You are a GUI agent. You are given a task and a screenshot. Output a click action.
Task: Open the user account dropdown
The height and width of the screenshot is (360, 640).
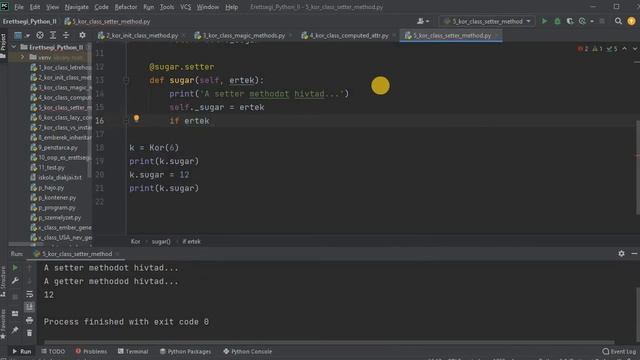423,21
